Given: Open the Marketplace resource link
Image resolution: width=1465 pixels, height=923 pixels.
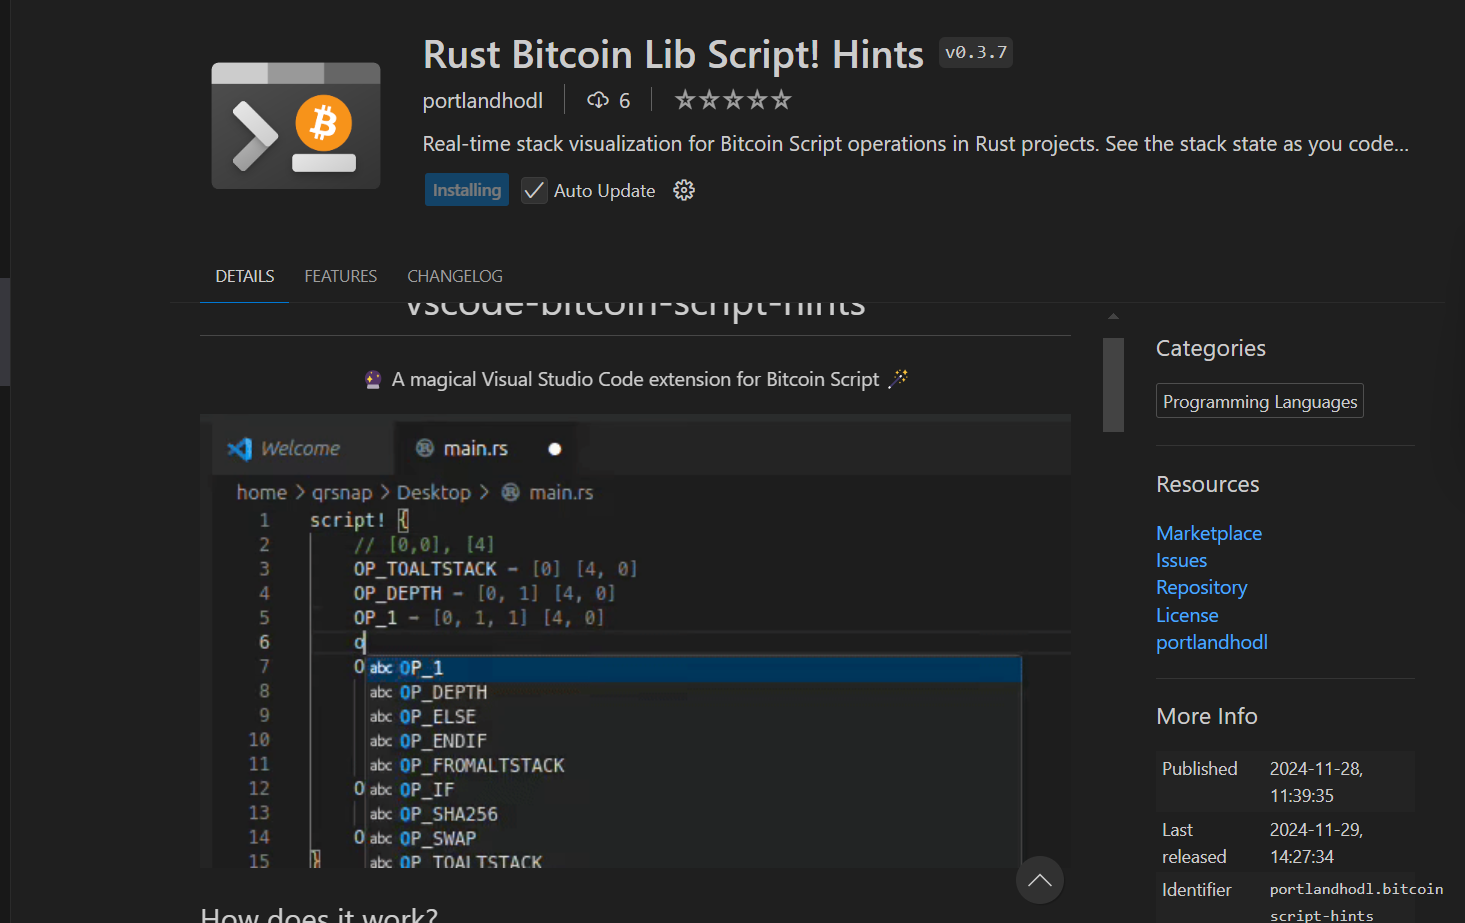Looking at the screenshot, I should [1209, 533].
